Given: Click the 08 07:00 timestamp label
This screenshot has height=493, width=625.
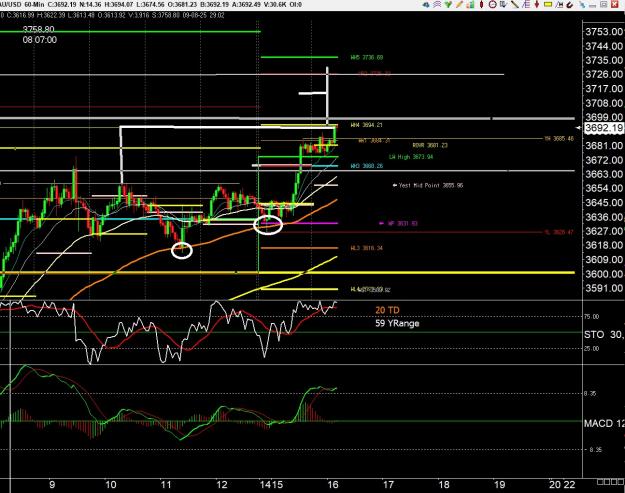Looking at the screenshot, I should coord(40,40).
